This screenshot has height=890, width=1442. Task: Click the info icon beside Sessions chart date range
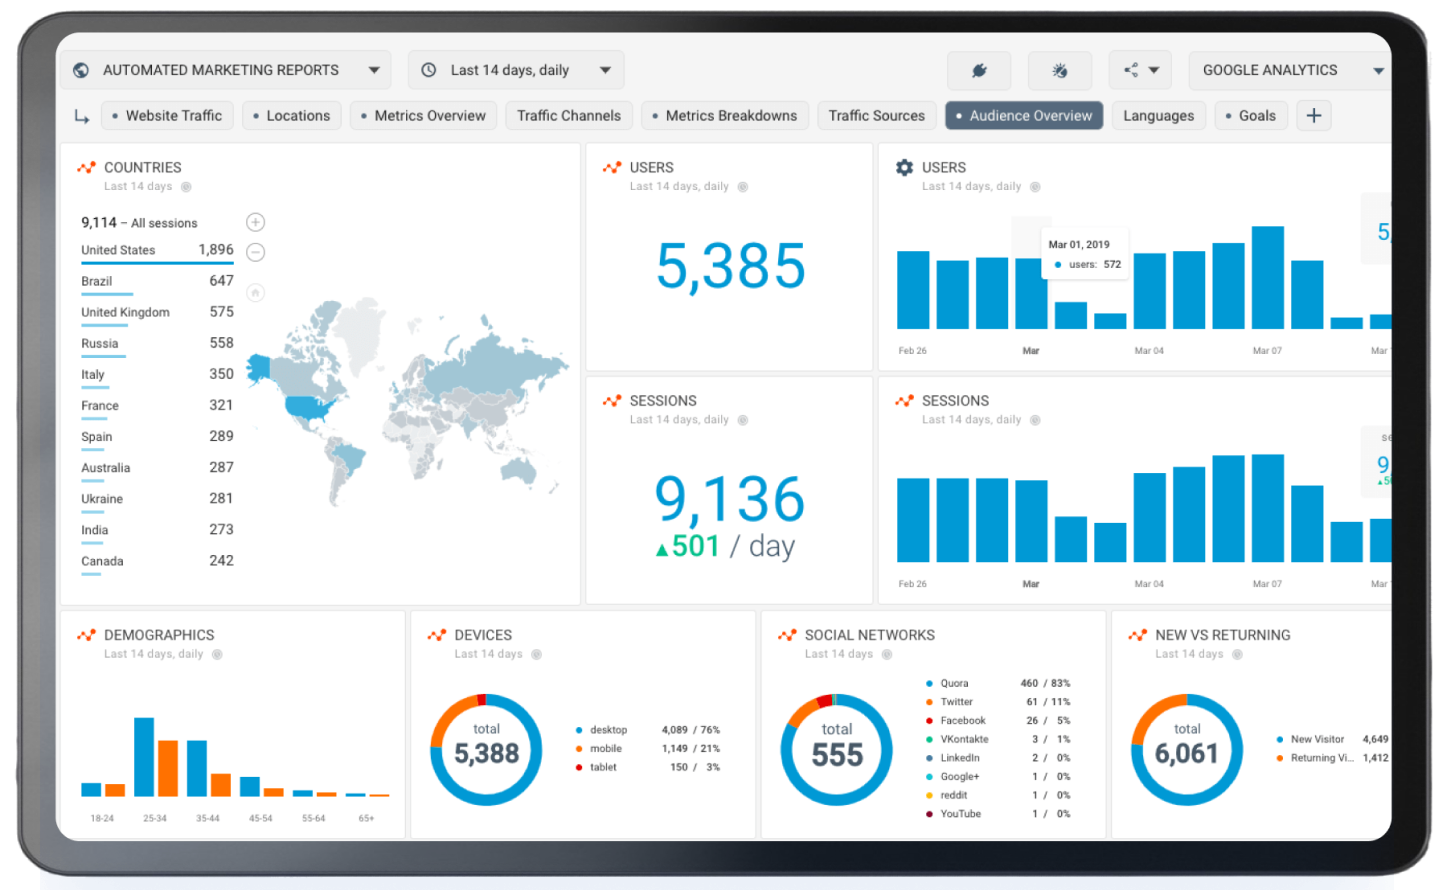[1035, 420]
